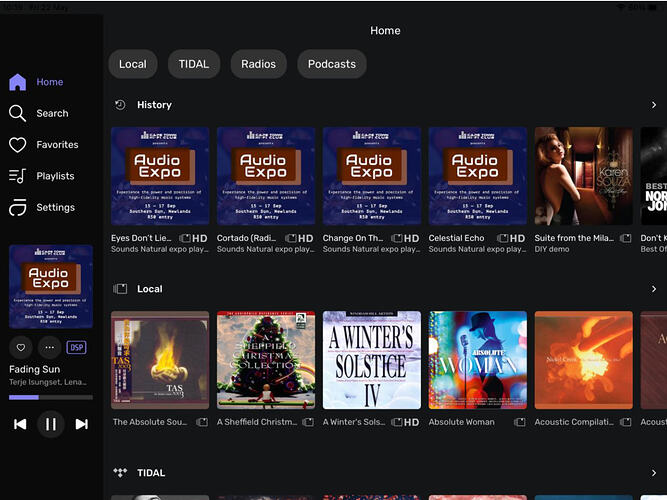Click local-file icon beside Eyes Don't Lie
The image size is (667, 500).
(x=185, y=238)
